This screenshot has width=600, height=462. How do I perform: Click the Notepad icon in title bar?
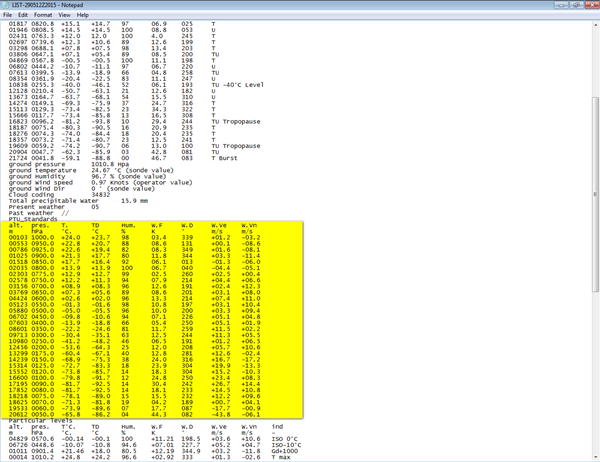7,5
